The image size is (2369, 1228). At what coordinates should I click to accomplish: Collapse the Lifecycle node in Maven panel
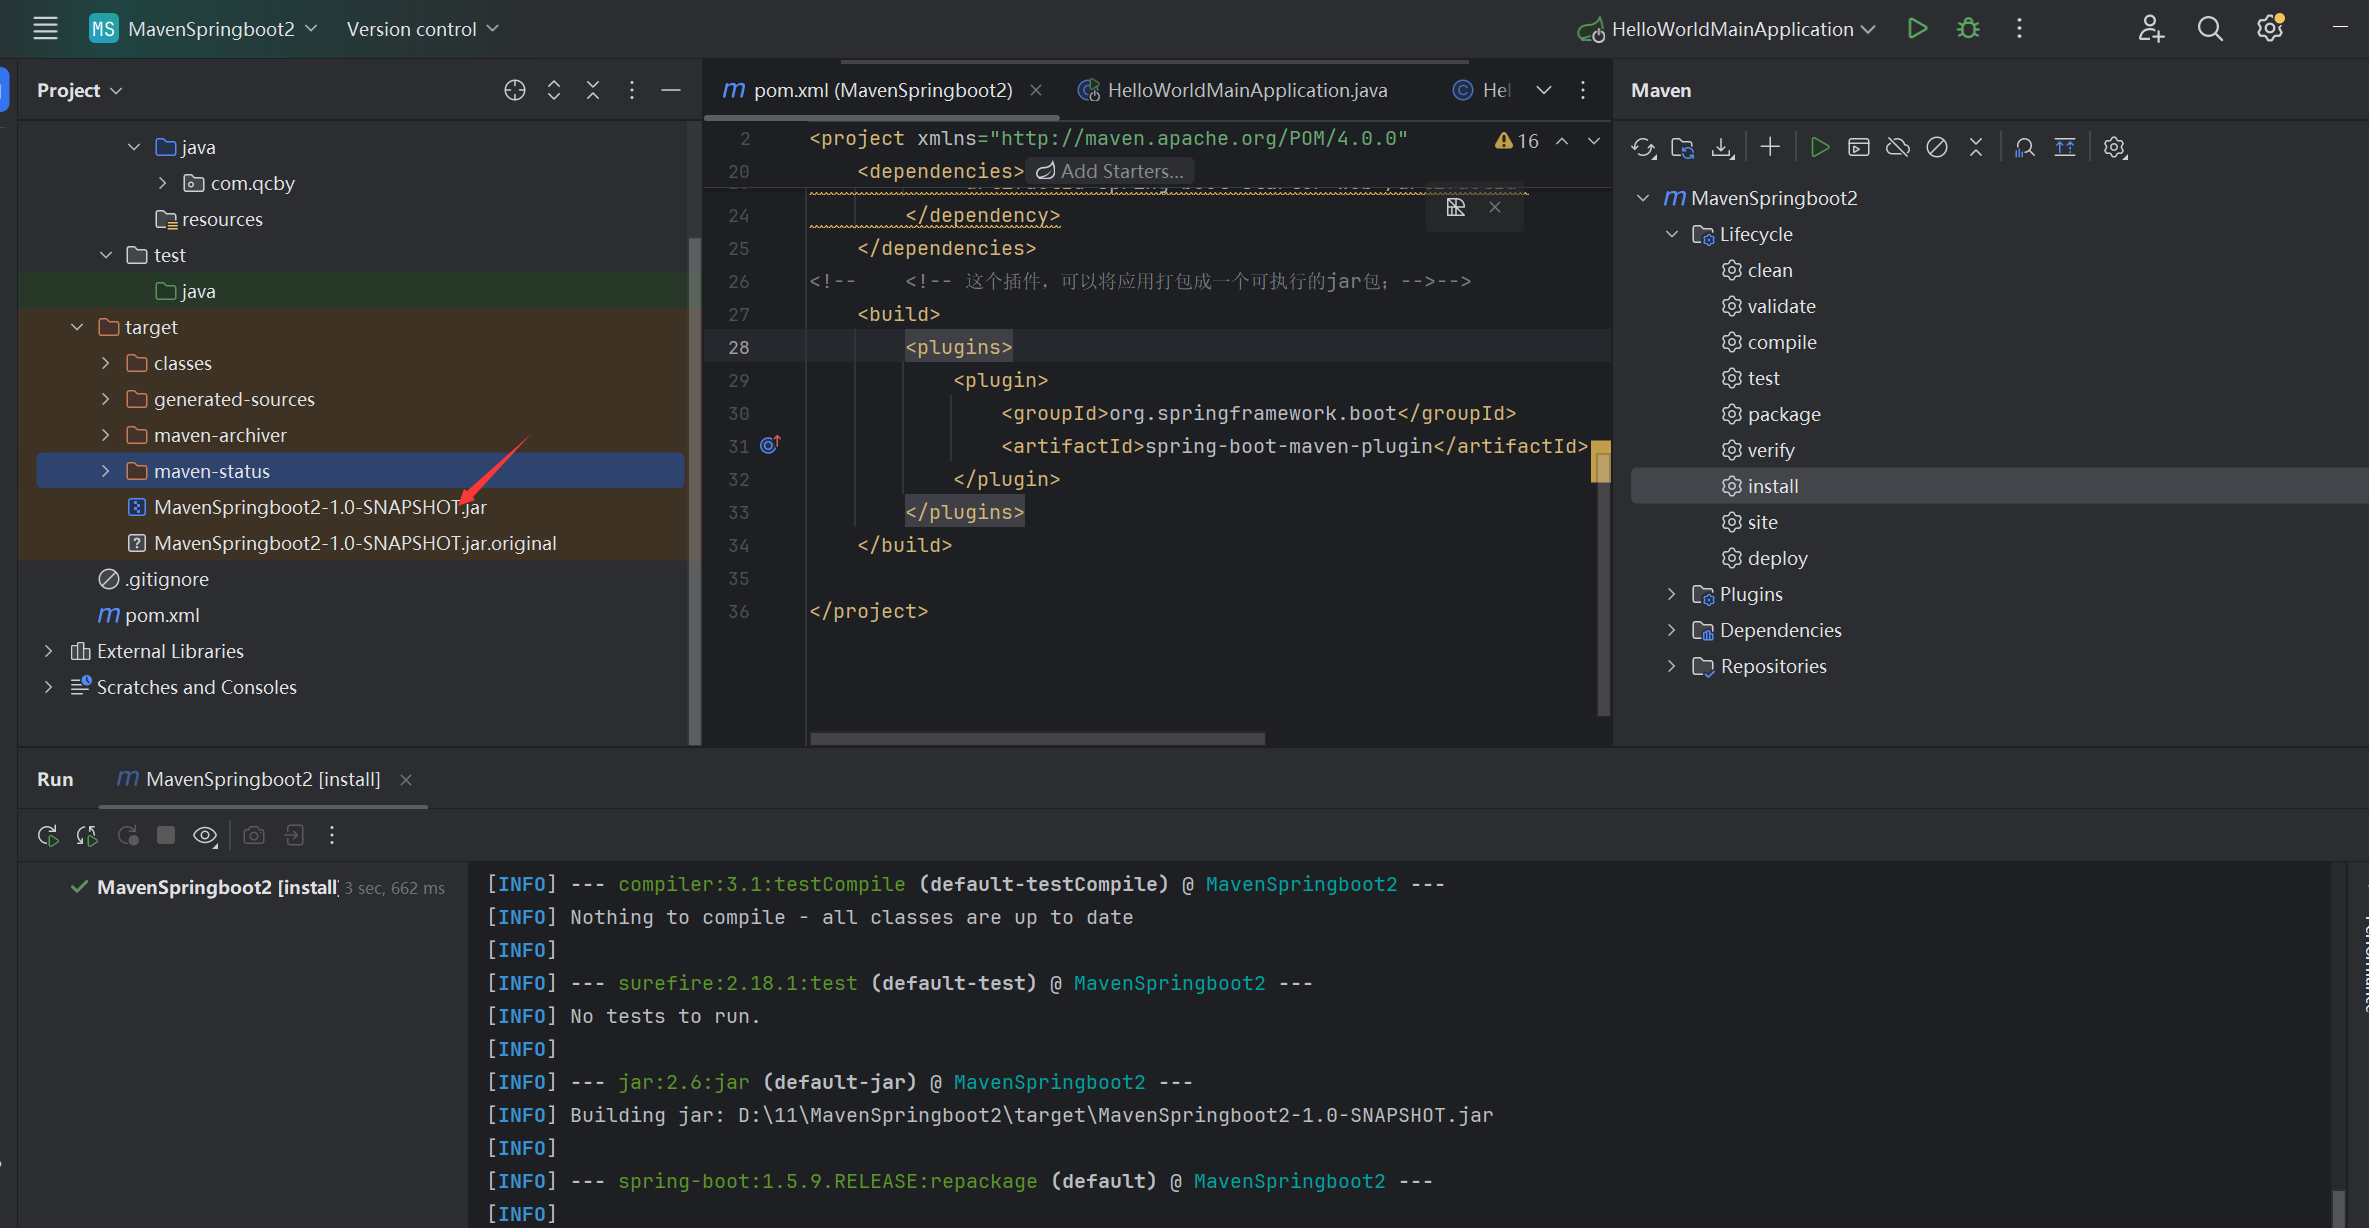tap(1672, 233)
